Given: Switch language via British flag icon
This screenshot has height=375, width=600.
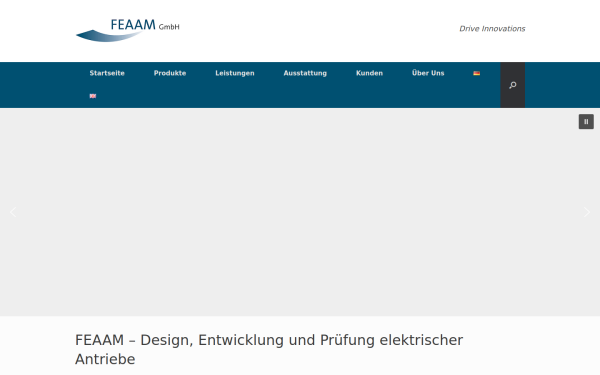Looking at the screenshot, I should coord(93,96).
